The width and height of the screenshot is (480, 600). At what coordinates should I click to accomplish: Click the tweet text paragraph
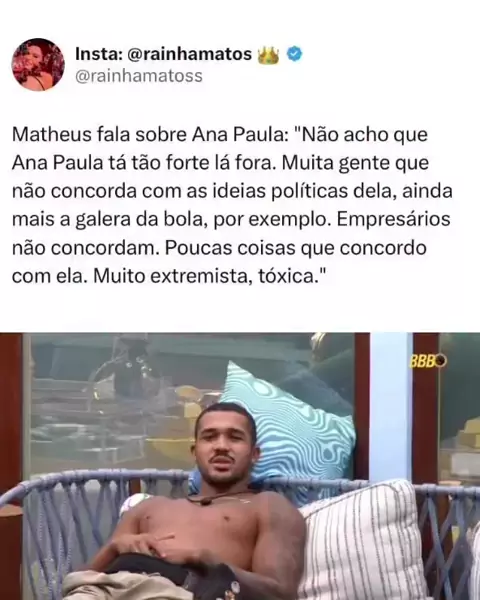(232, 205)
